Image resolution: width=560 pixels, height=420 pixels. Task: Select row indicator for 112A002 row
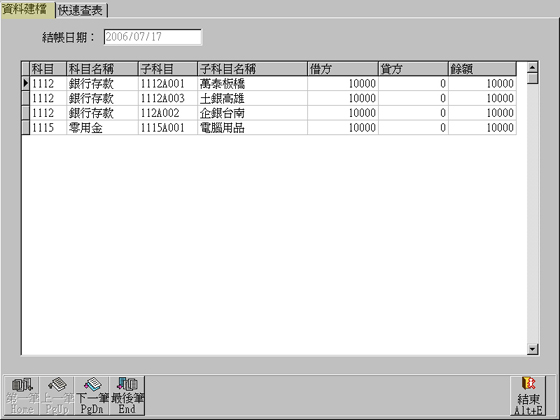pyautogui.click(x=25, y=113)
